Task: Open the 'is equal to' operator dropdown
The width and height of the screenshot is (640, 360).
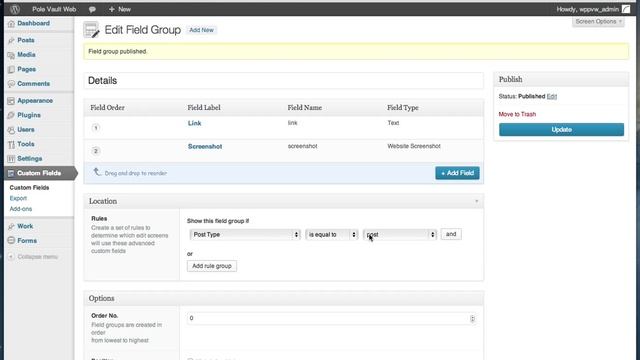Action: pos(331,234)
